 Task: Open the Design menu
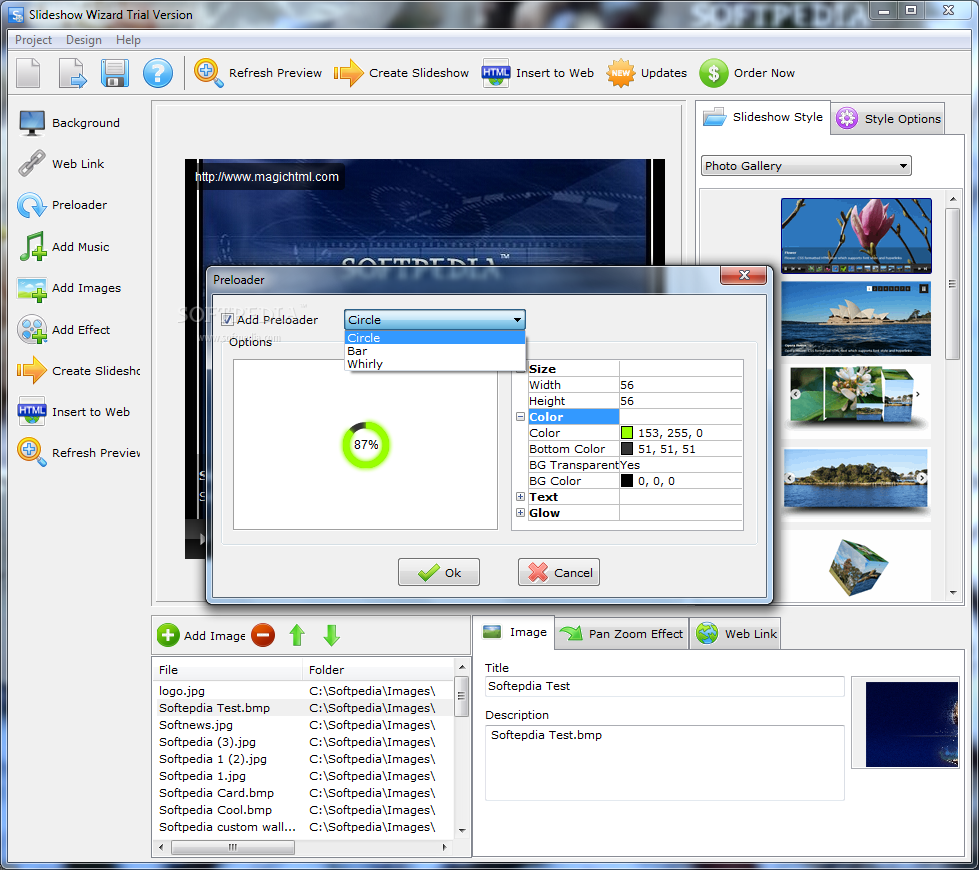tap(84, 40)
